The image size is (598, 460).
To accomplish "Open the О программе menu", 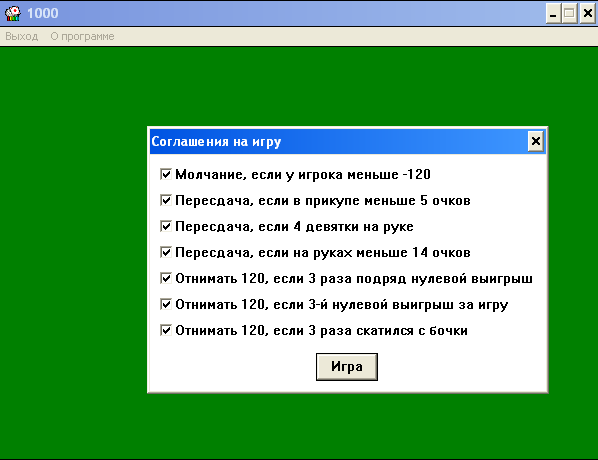I will [82, 36].
